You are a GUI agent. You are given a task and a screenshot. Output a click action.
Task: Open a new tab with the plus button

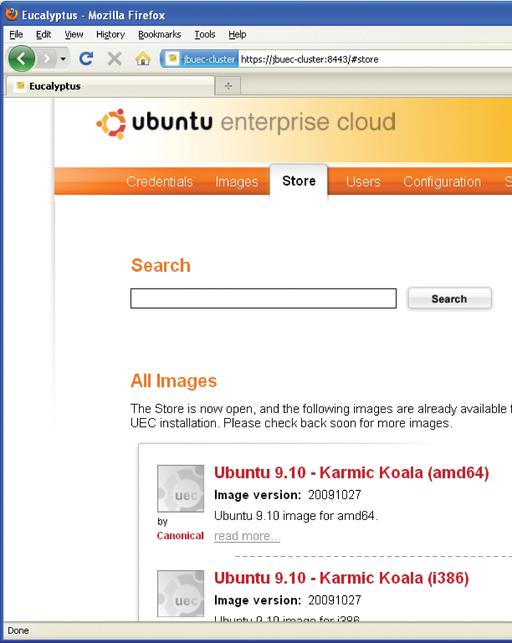228,86
